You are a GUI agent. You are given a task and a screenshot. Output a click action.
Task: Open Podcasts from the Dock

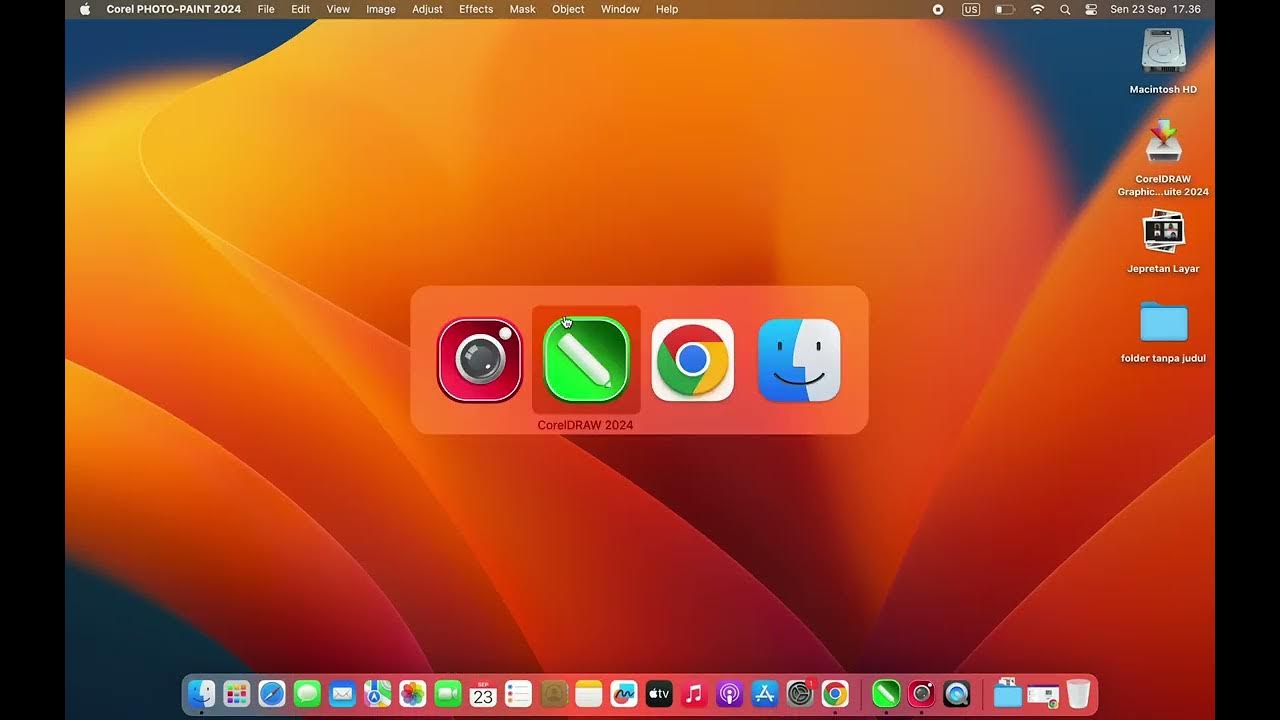(730, 693)
